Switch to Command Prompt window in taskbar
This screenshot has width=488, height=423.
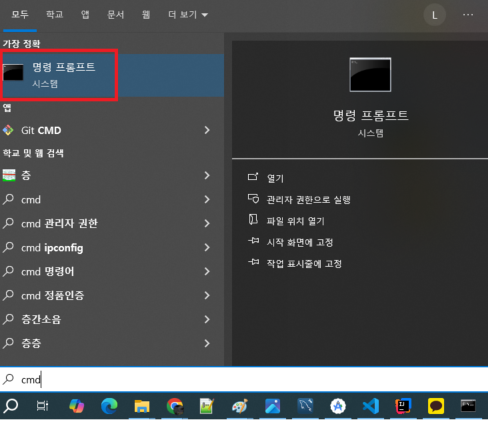[468, 406]
